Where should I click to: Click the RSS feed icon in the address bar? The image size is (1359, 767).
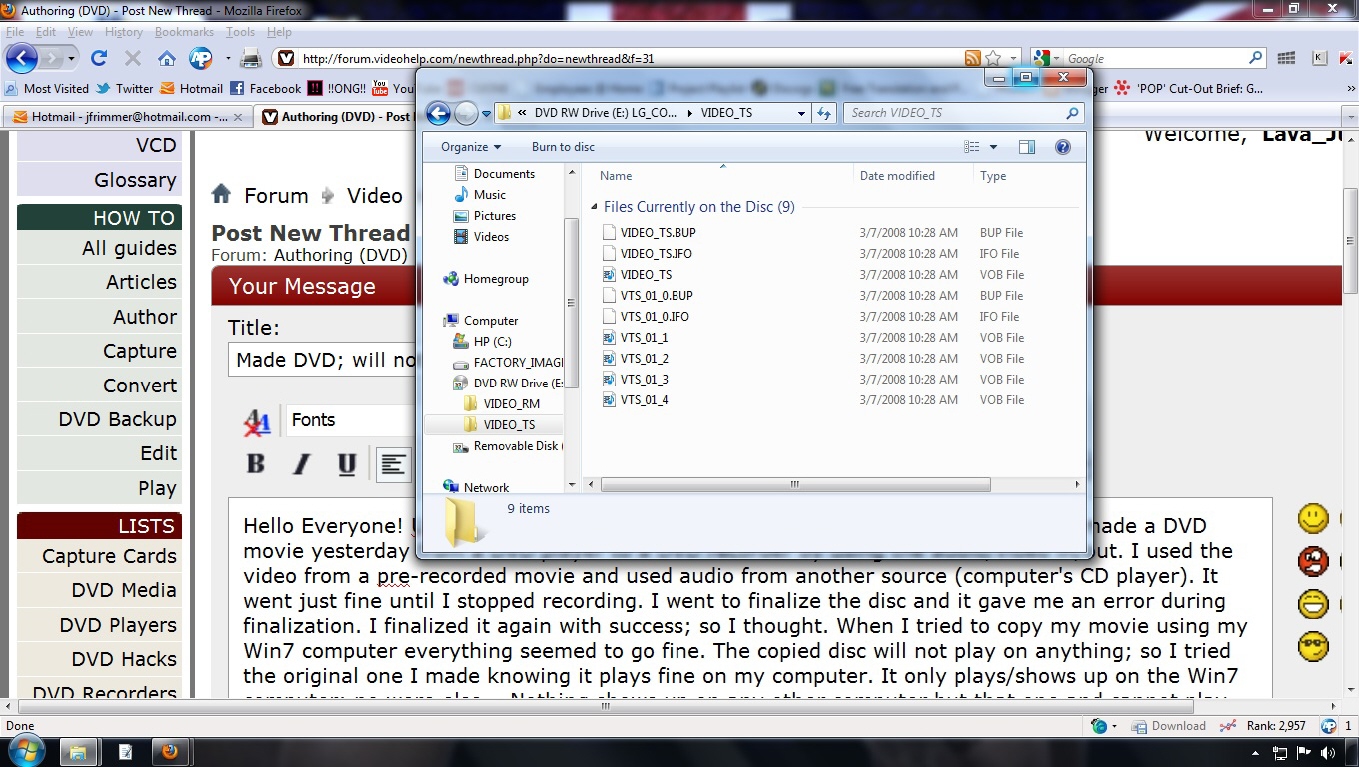tap(972, 58)
